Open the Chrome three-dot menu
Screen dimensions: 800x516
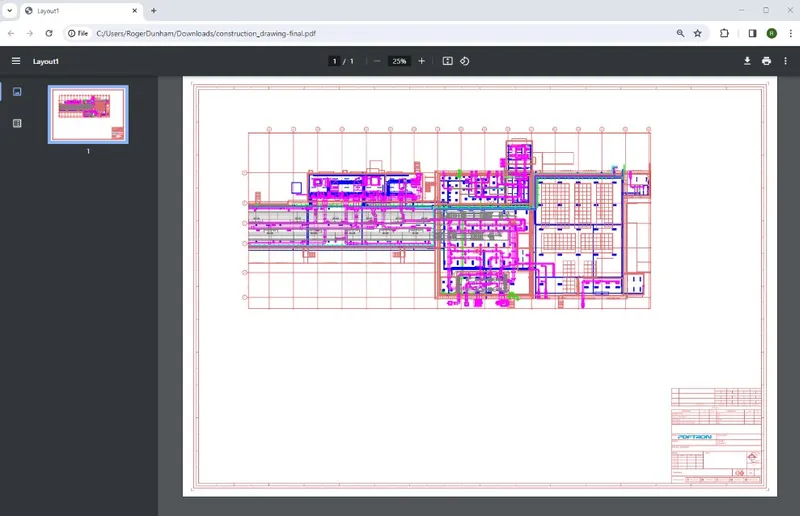click(x=789, y=33)
